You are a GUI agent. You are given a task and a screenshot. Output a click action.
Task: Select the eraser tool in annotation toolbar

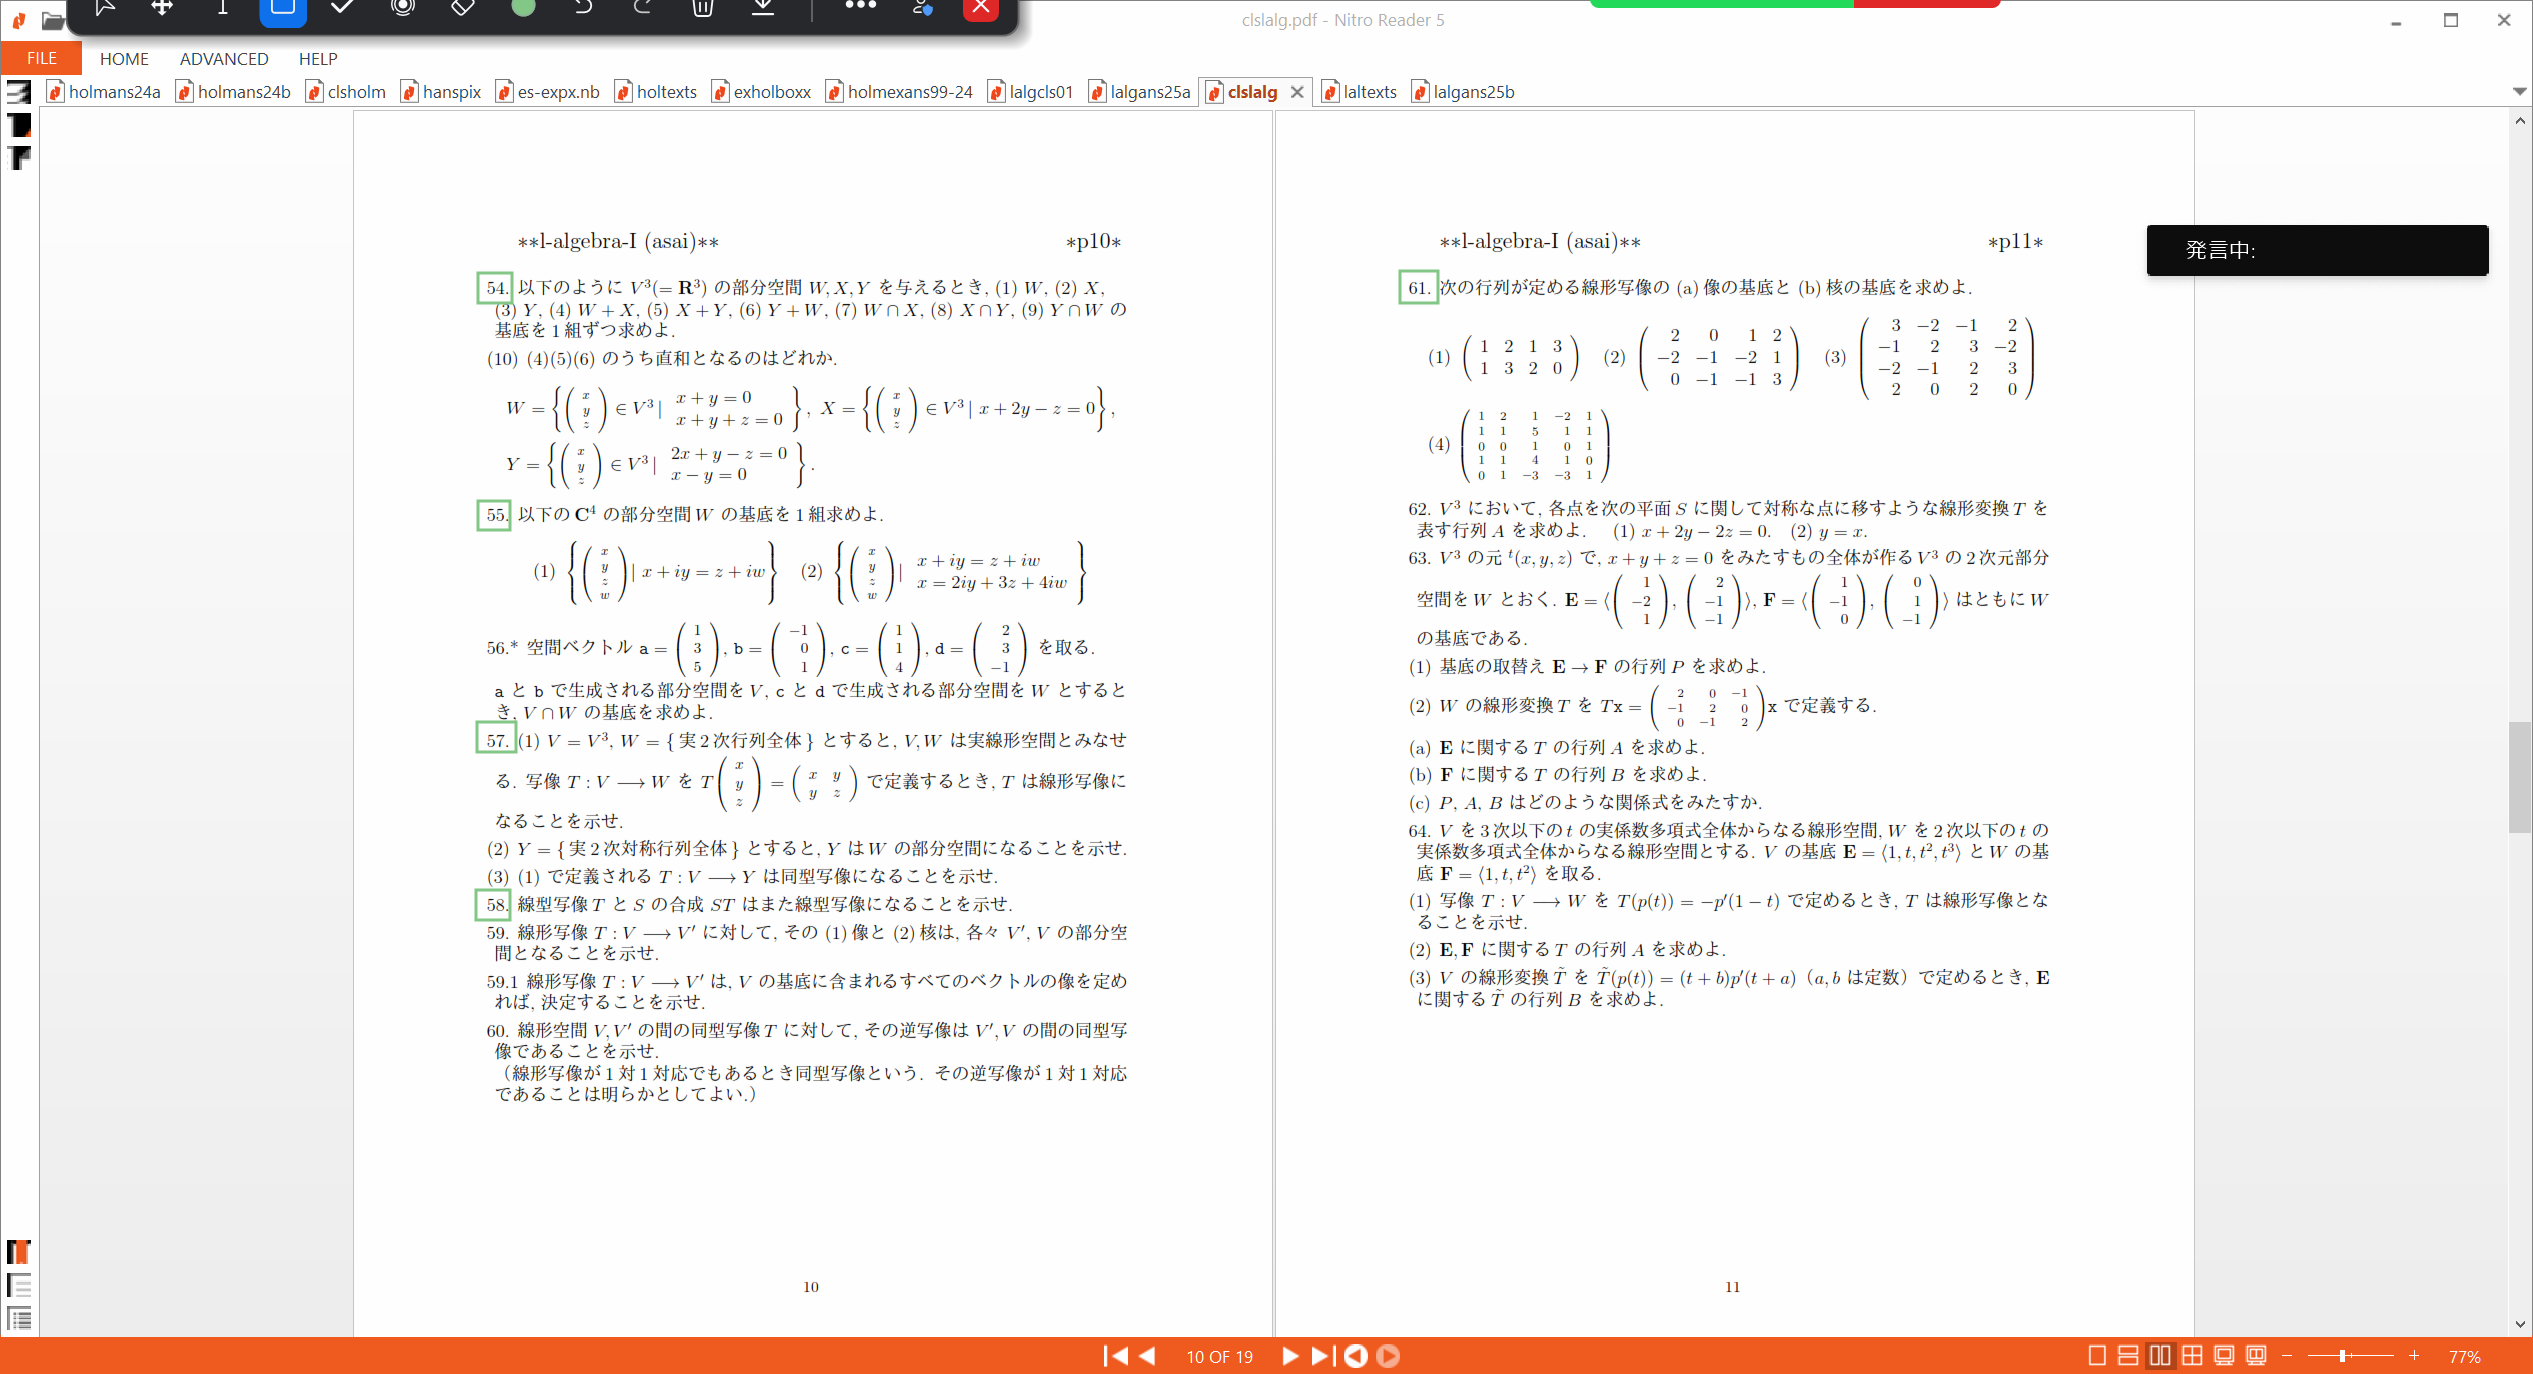pos(463,8)
